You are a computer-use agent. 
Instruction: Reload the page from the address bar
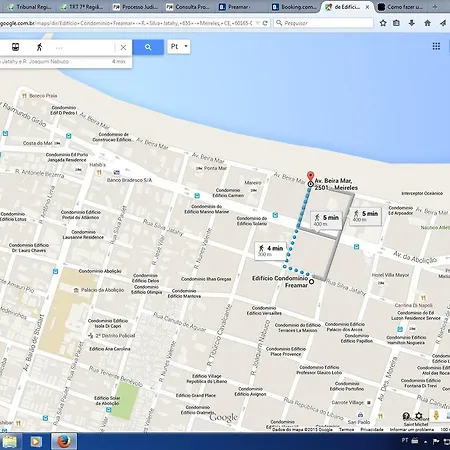pos(265,23)
